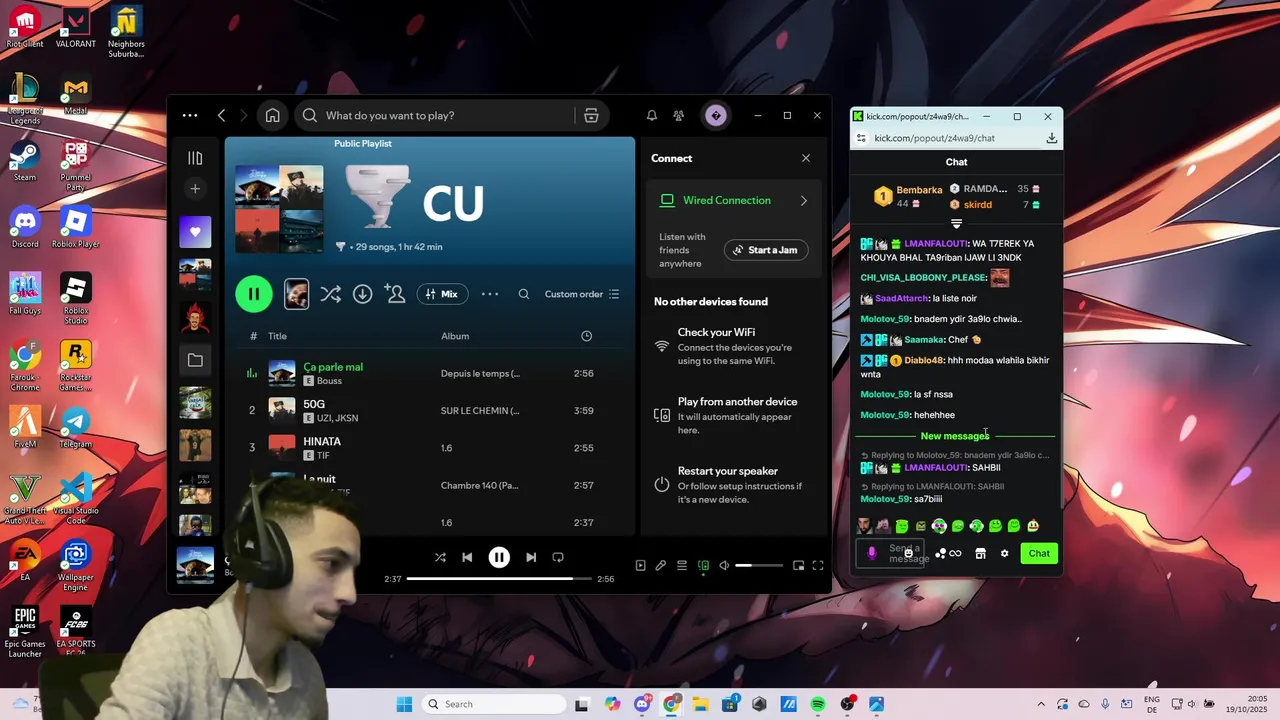Search within the playlist
The width and height of the screenshot is (1280, 720).
[524, 294]
